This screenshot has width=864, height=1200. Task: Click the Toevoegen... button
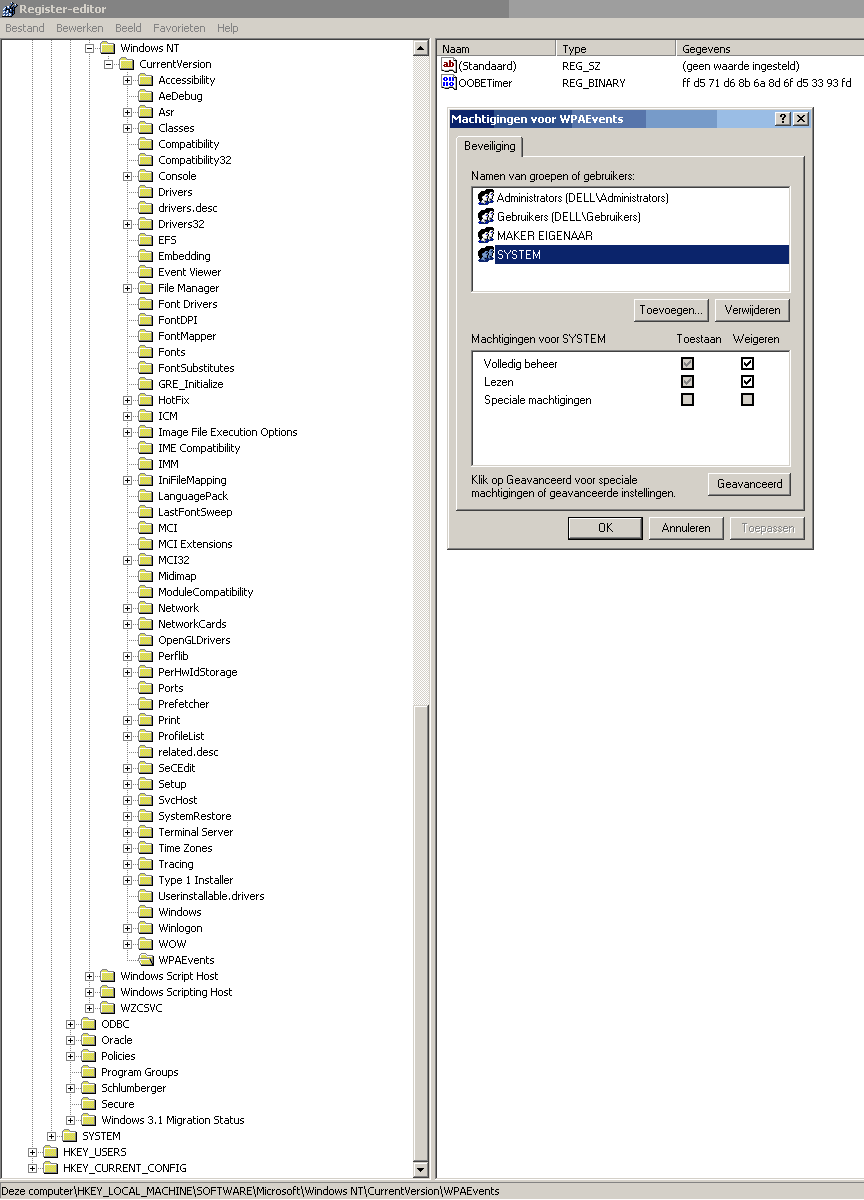(x=672, y=310)
